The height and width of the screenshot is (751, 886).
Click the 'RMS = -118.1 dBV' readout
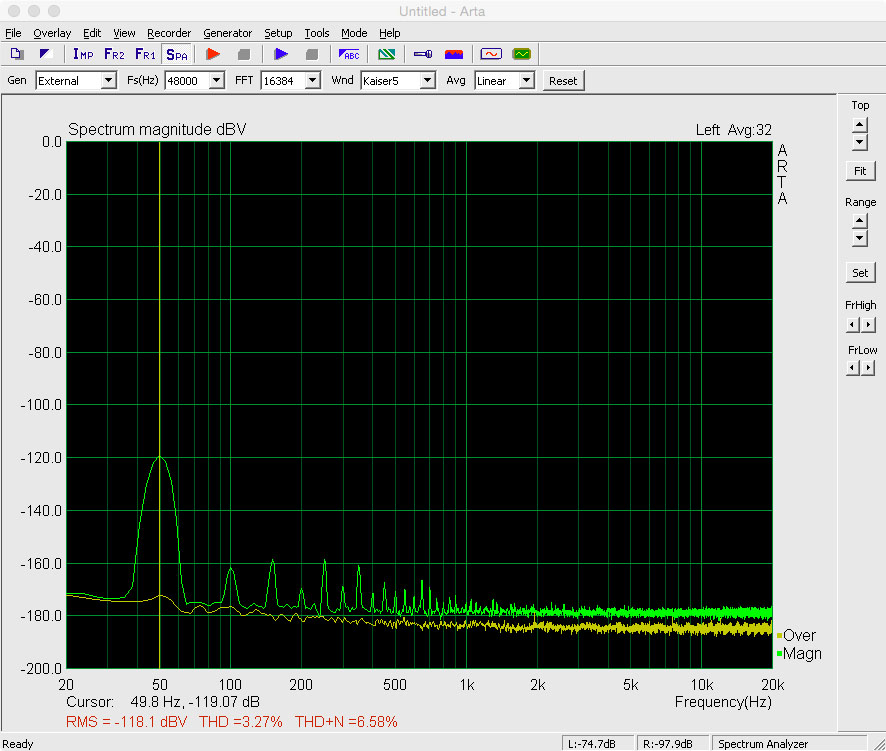click(x=127, y=722)
